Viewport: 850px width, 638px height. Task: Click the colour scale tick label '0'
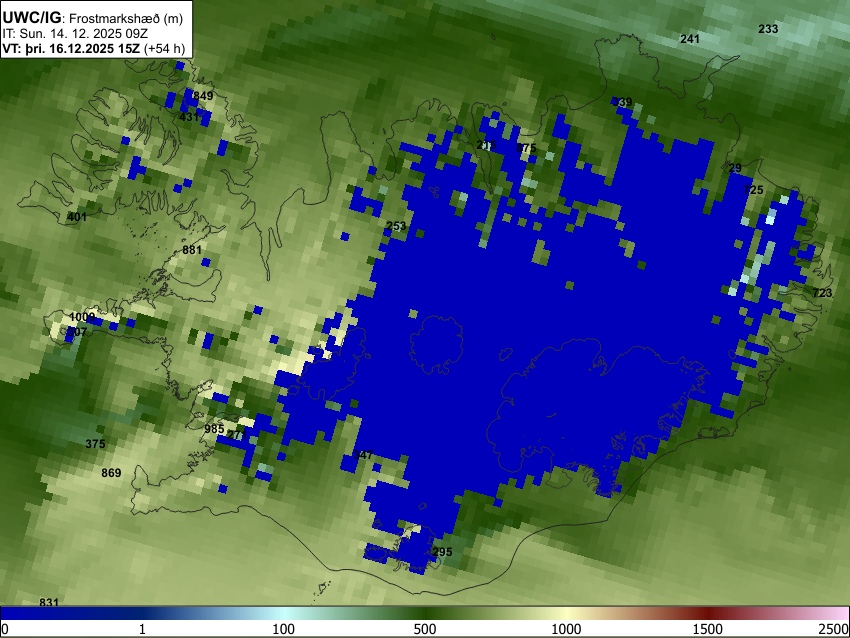pos(5,629)
